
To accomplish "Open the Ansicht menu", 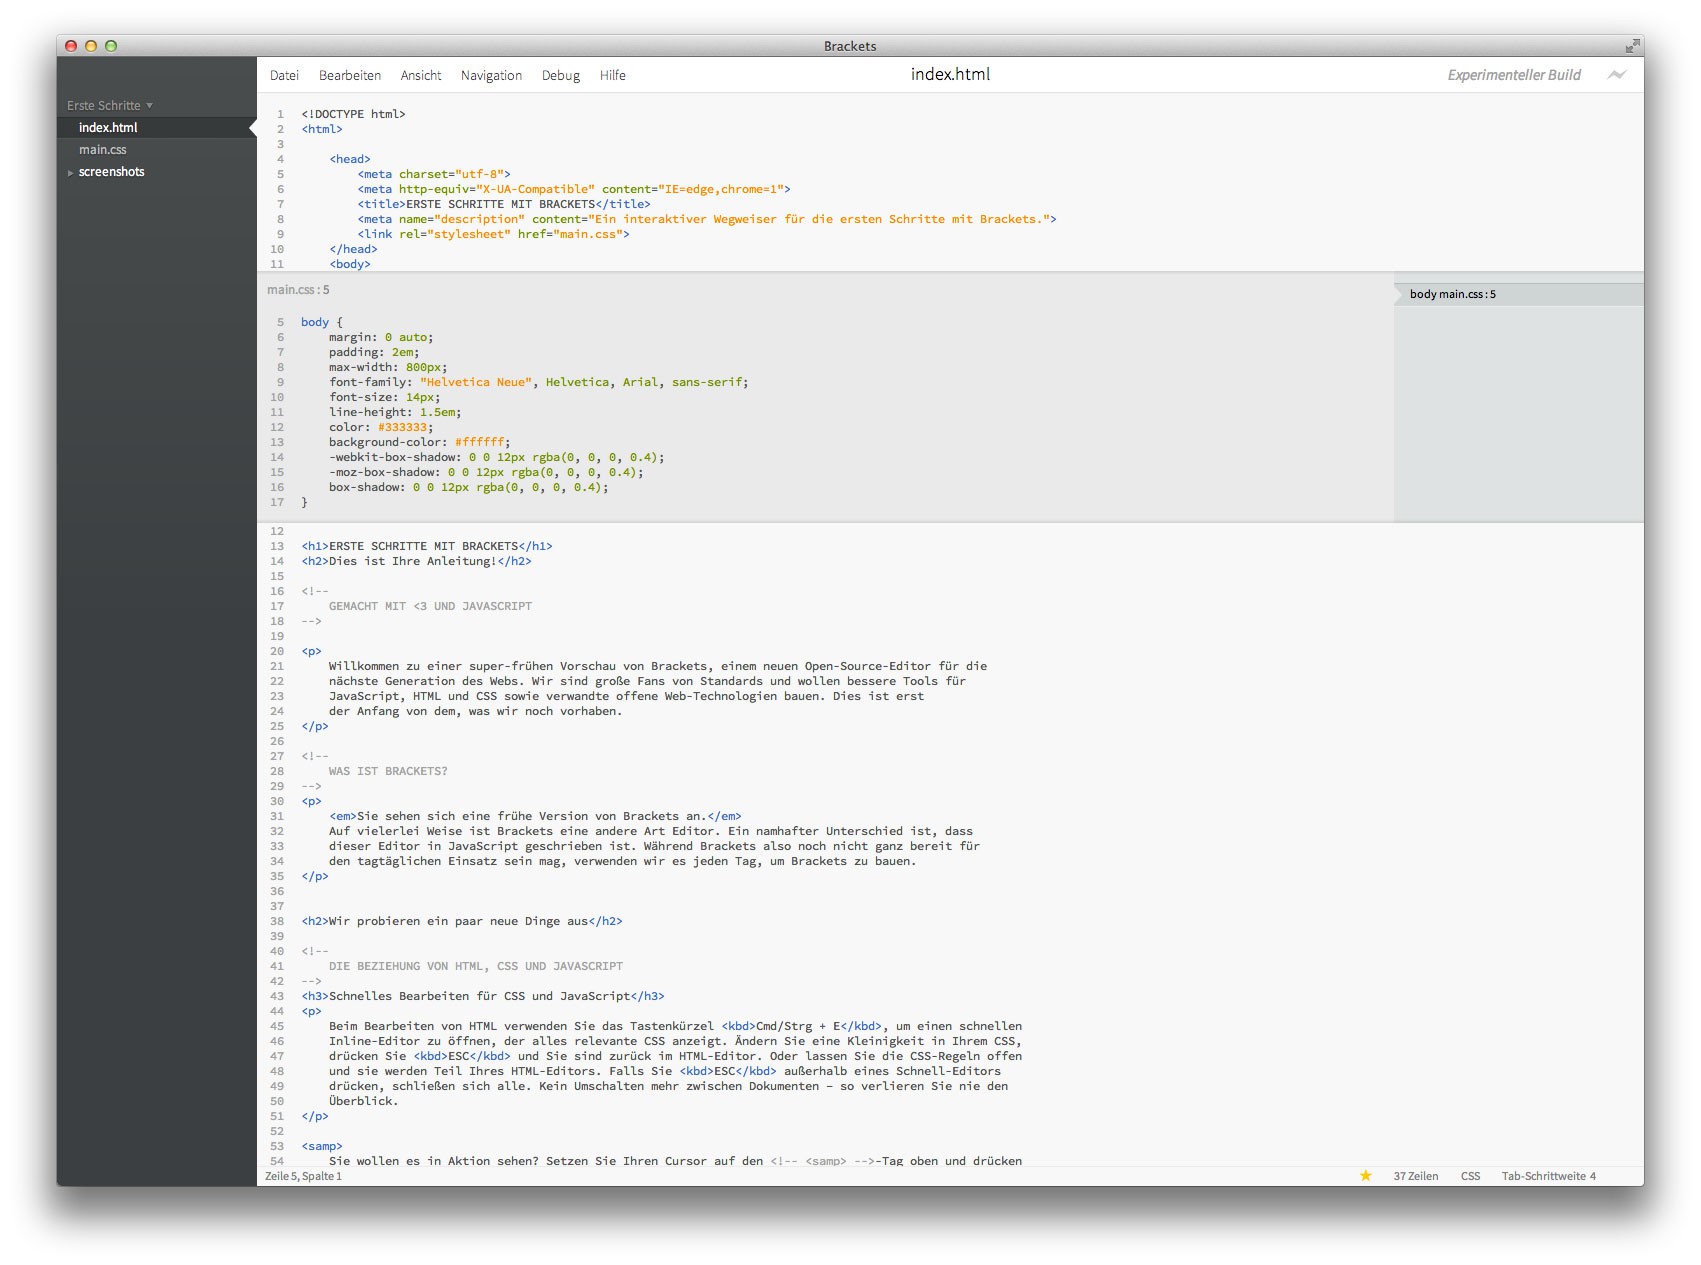I will tap(420, 76).
